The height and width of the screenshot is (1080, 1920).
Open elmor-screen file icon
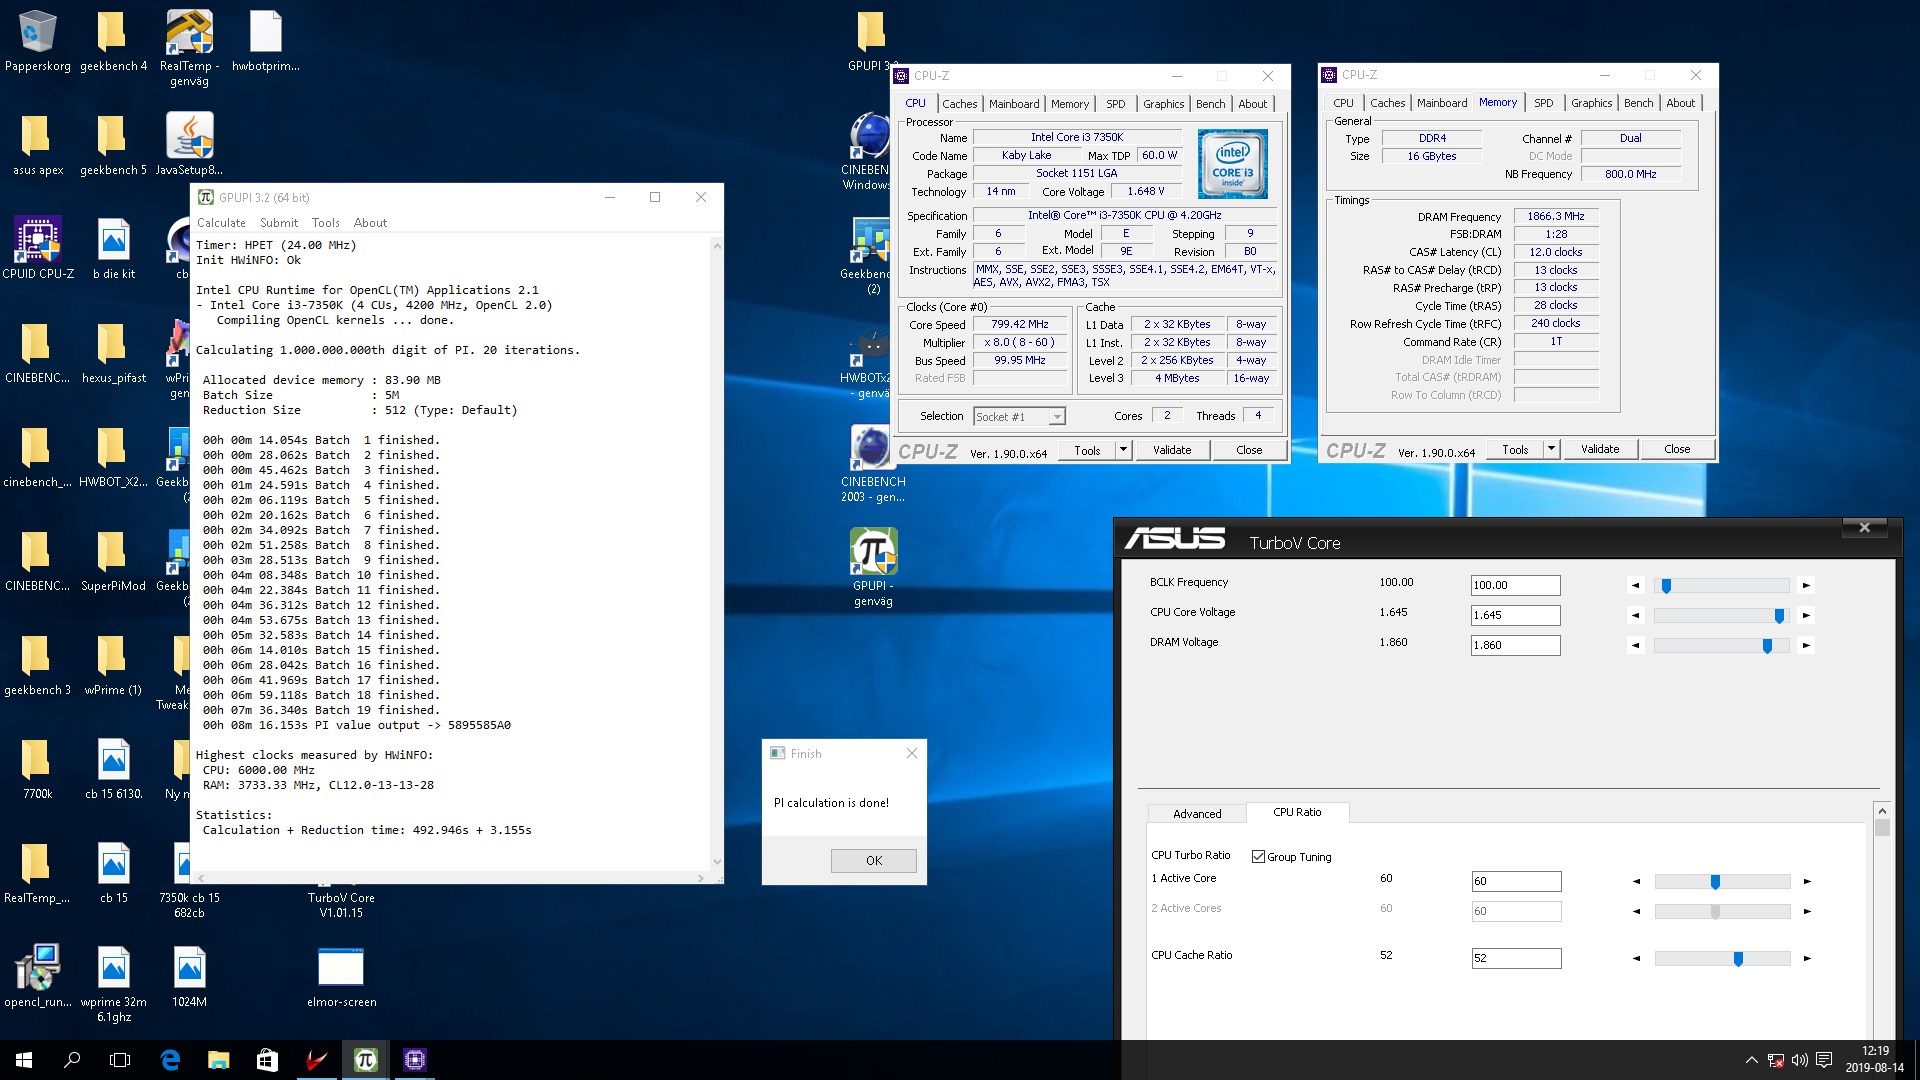coord(341,978)
